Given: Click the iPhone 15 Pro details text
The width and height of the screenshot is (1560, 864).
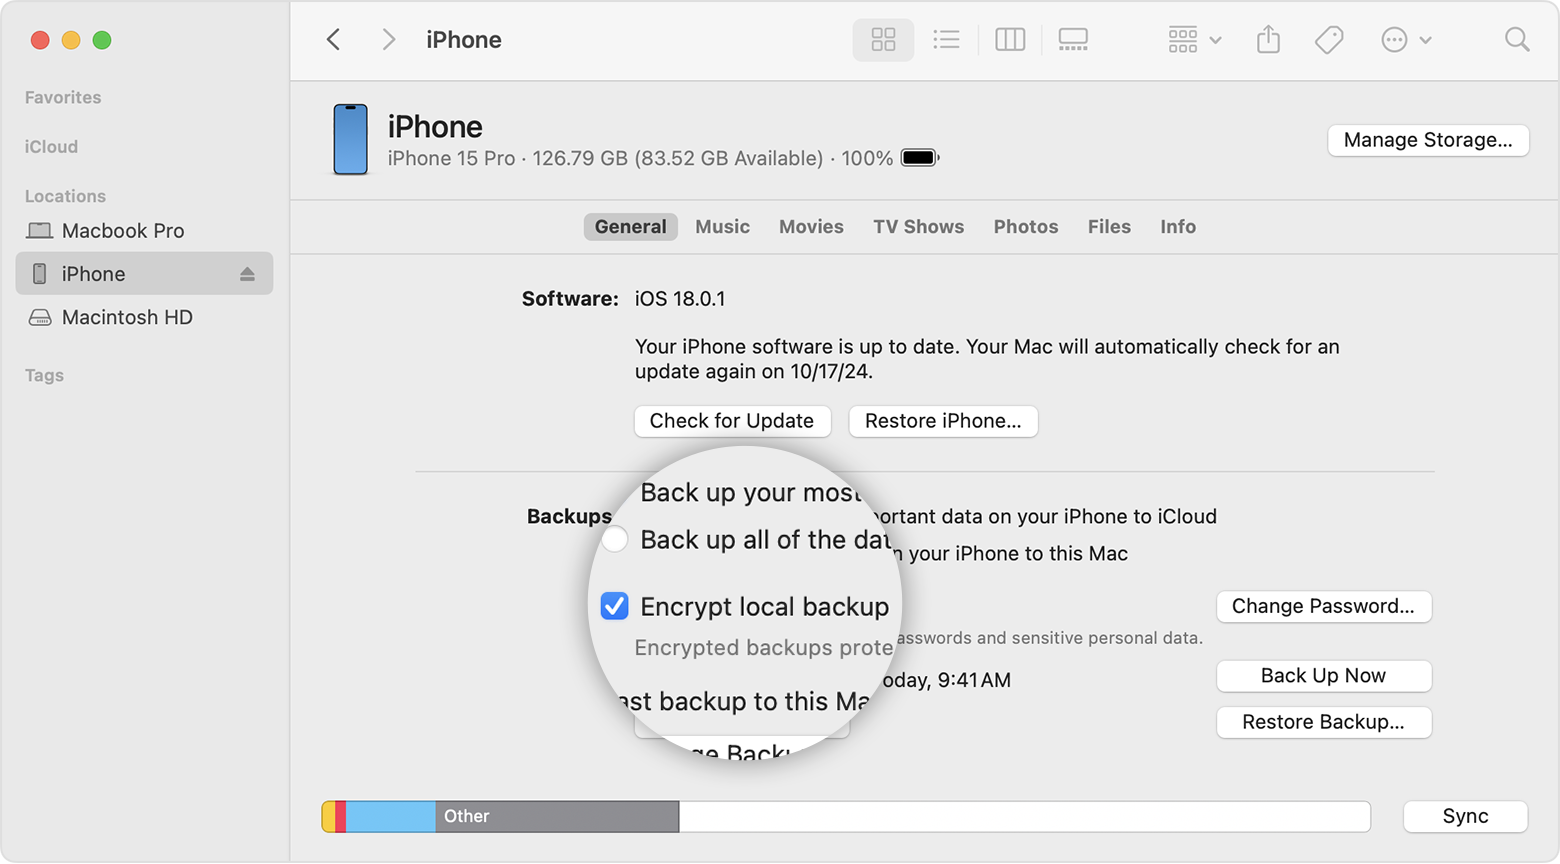Looking at the screenshot, I should (640, 159).
